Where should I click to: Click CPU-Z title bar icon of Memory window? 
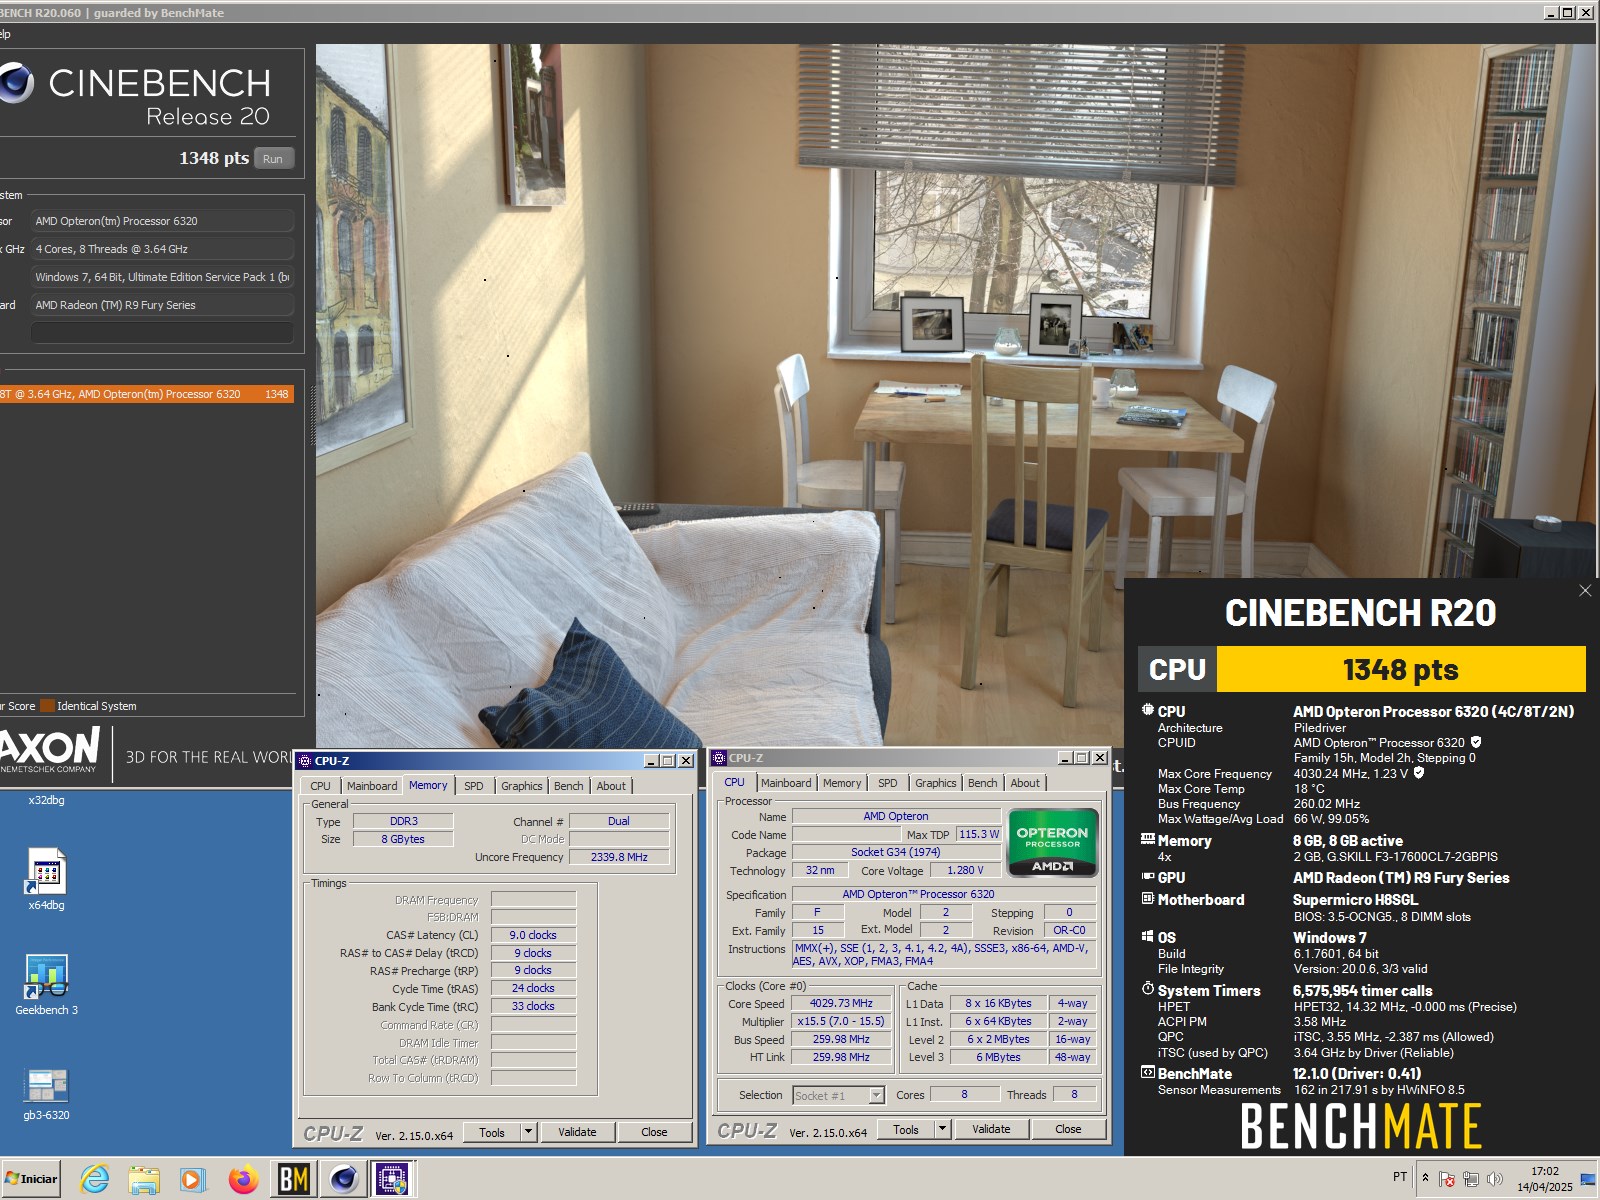306,761
